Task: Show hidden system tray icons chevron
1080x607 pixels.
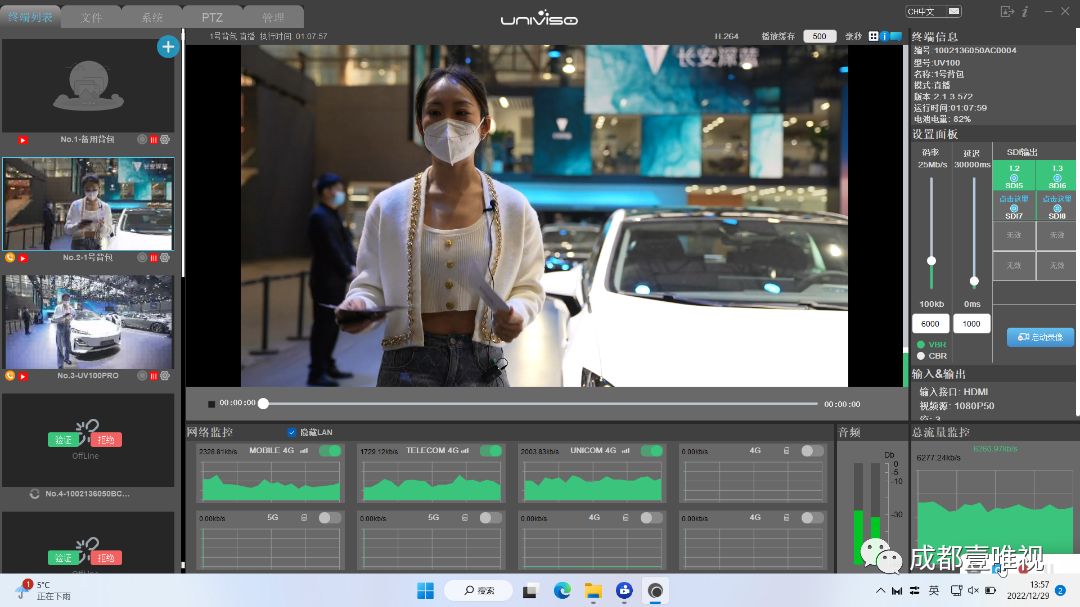Action: pyautogui.click(x=880, y=590)
